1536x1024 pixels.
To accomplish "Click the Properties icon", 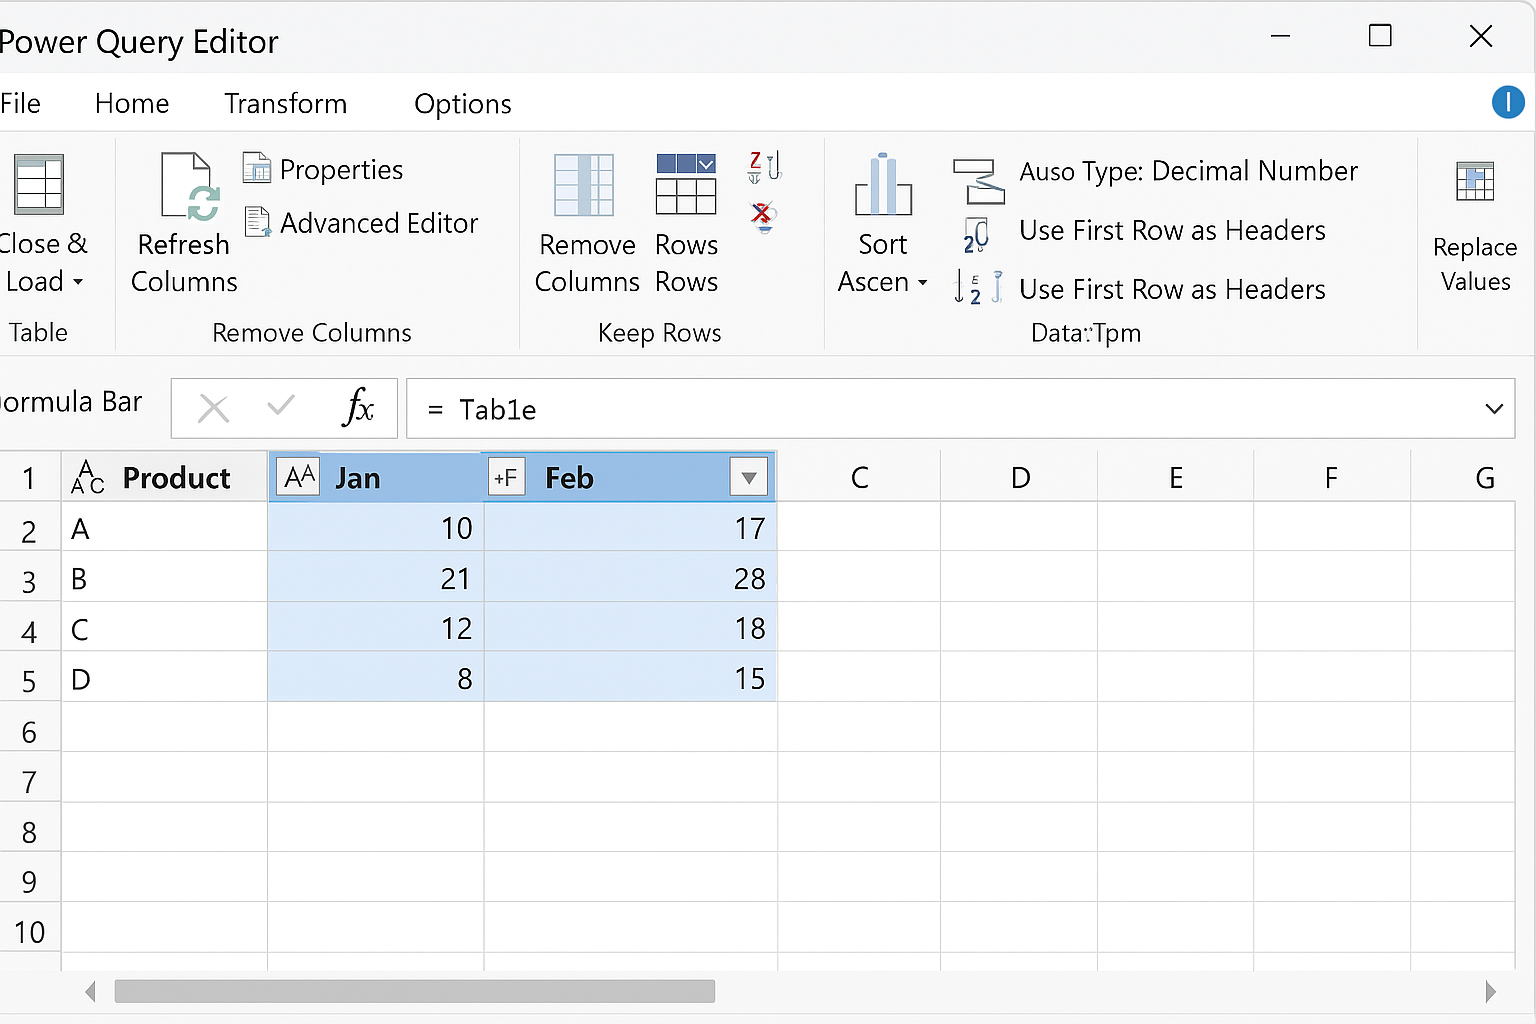I will click(x=257, y=168).
